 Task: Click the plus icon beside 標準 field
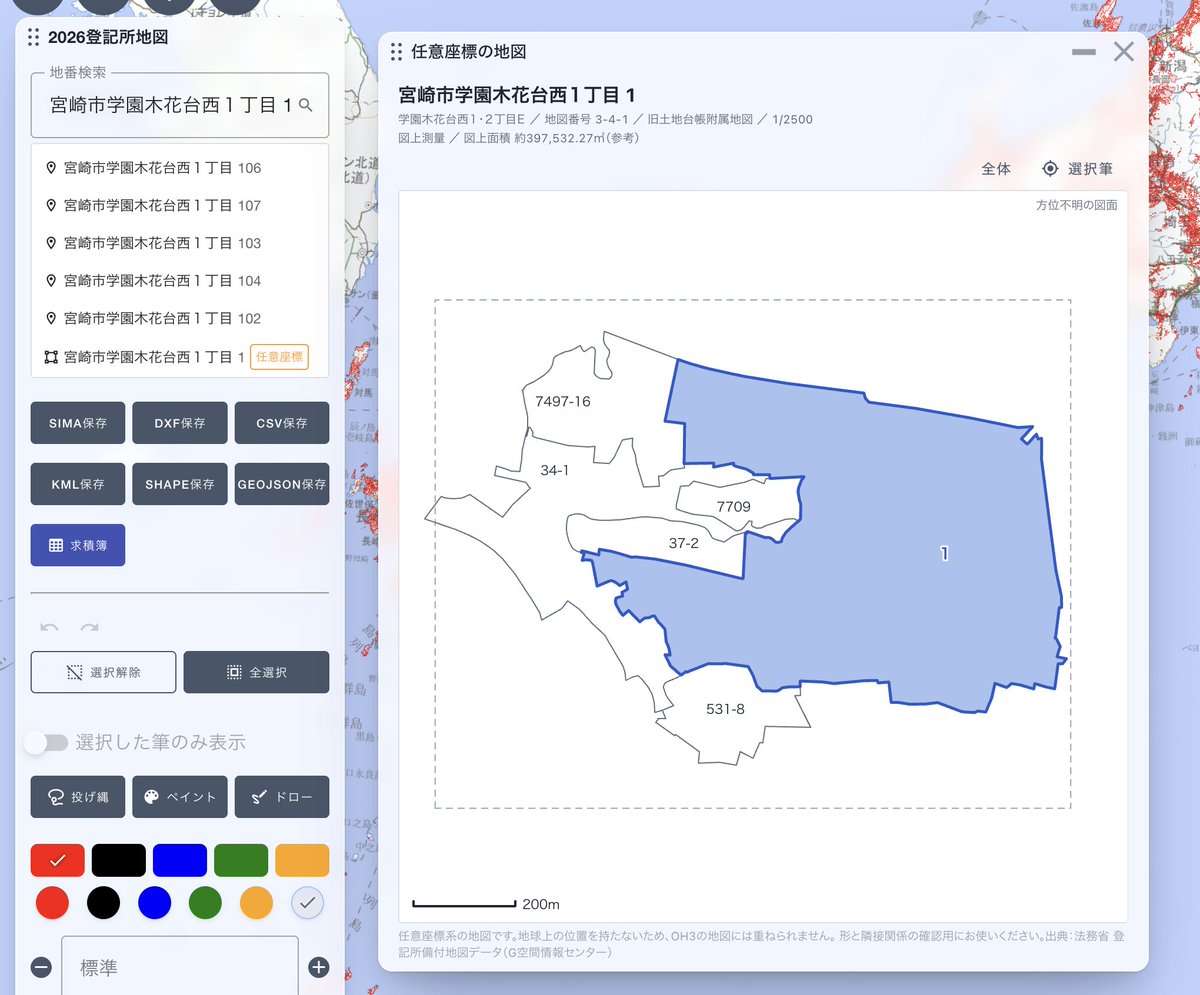tap(318, 966)
